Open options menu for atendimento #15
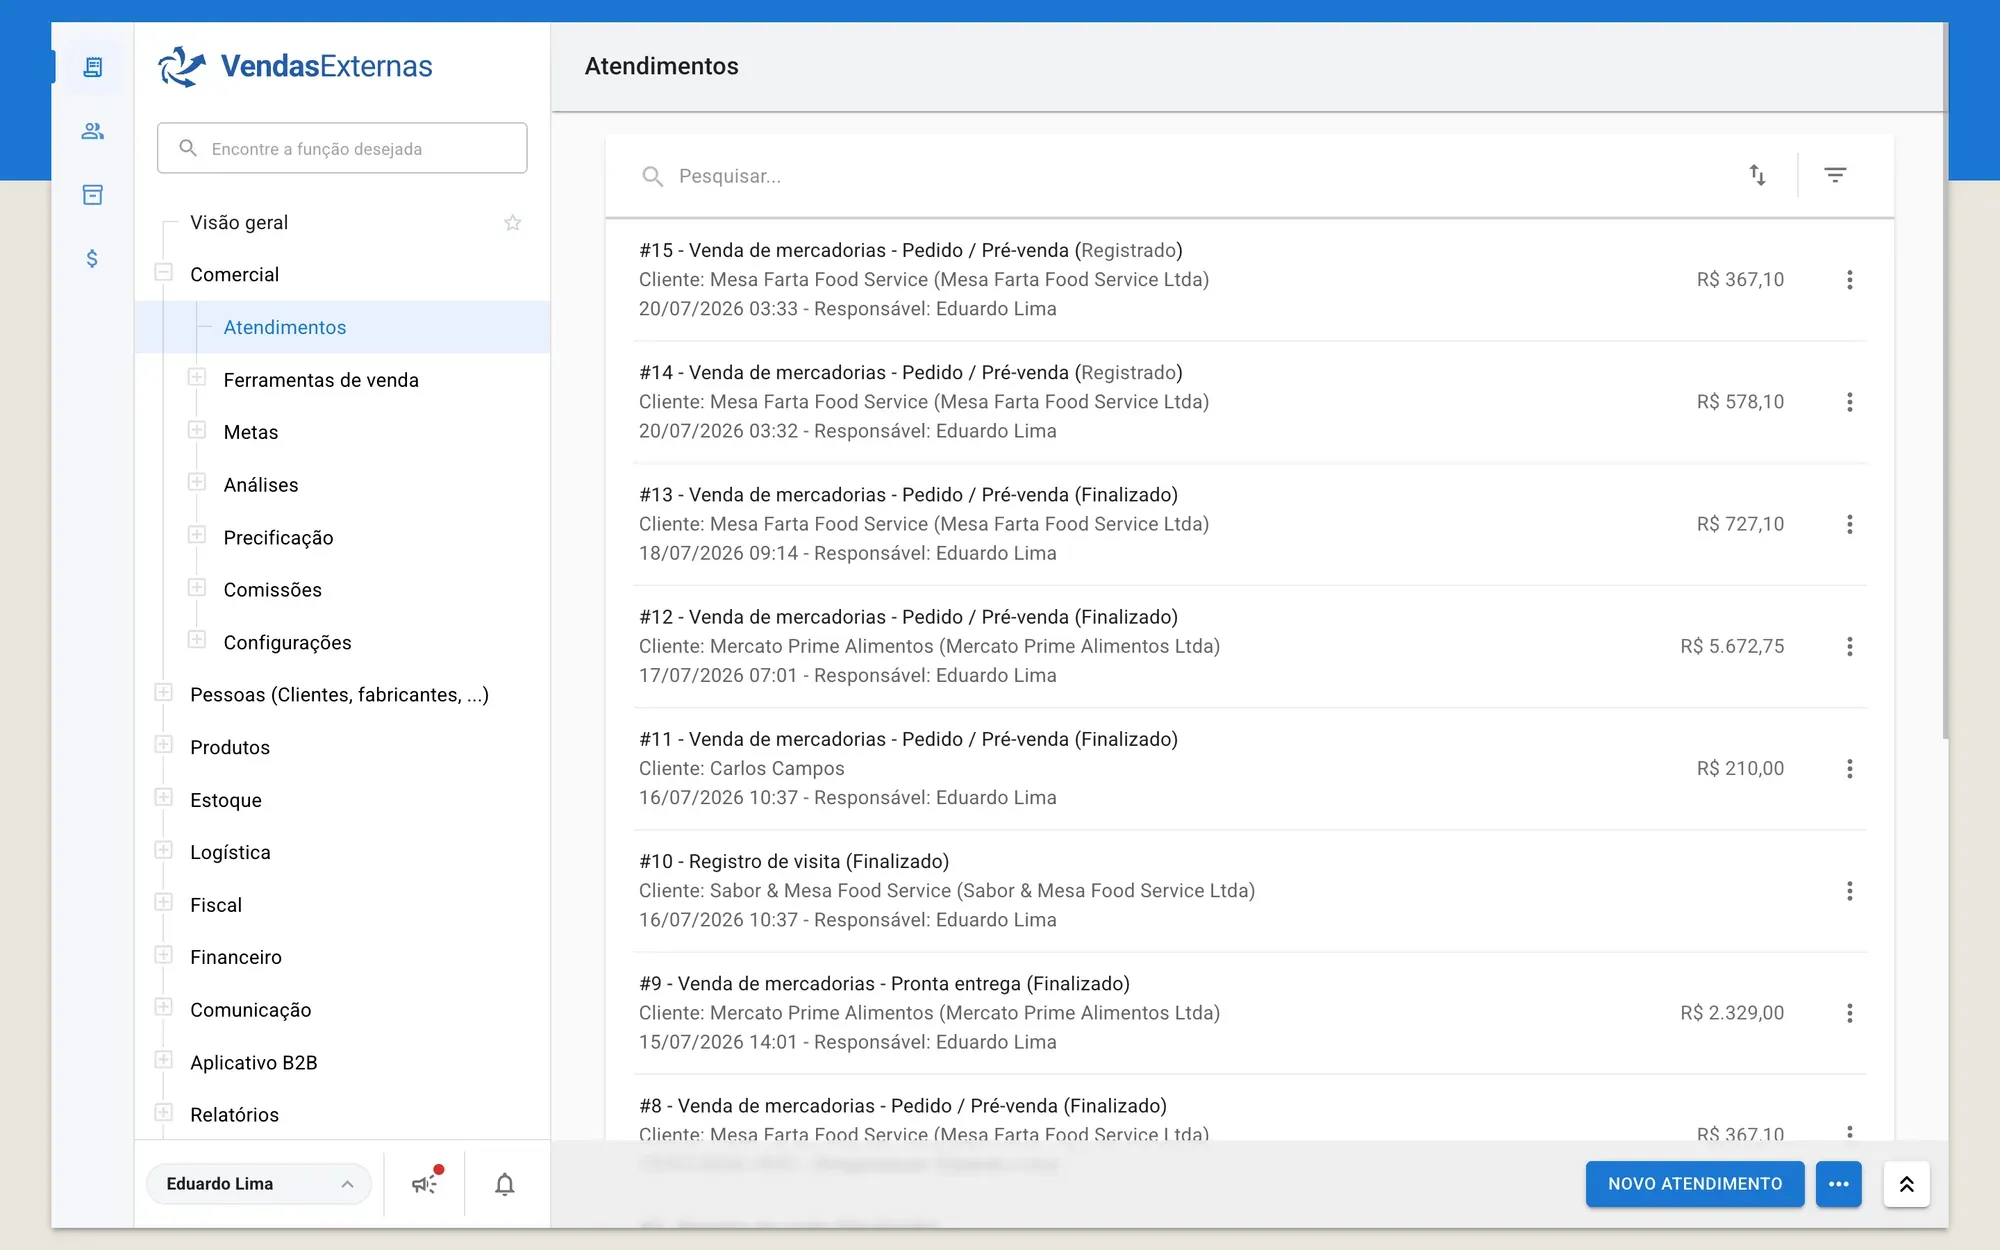The height and width of the screenshot is (1250, 2000). coord(1850,280)
